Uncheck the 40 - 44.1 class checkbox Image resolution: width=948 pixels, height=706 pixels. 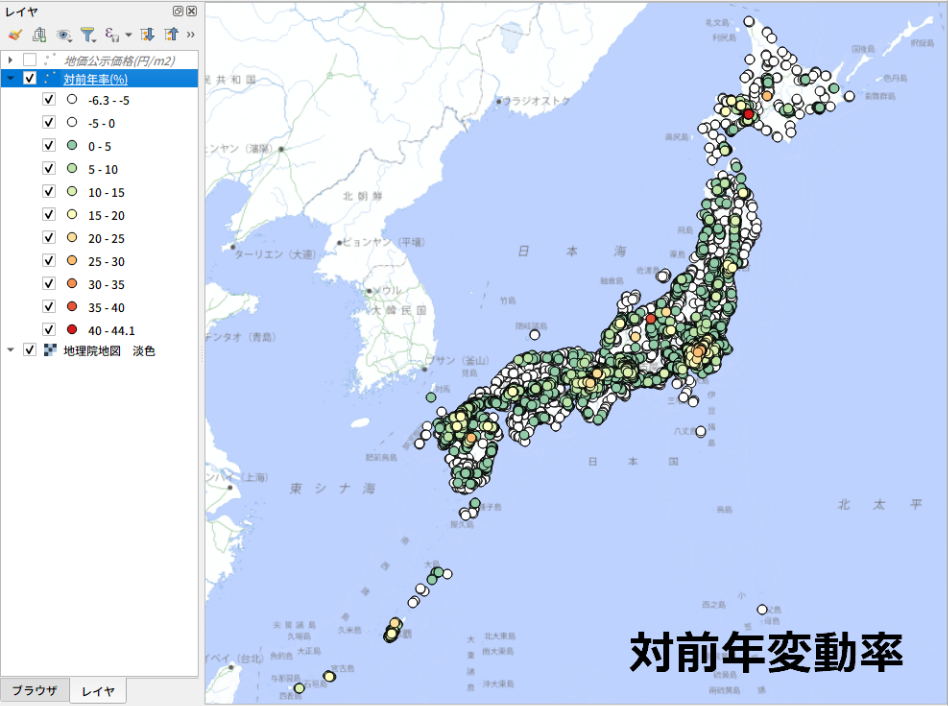pyautogui.click(x=49, y=330)
